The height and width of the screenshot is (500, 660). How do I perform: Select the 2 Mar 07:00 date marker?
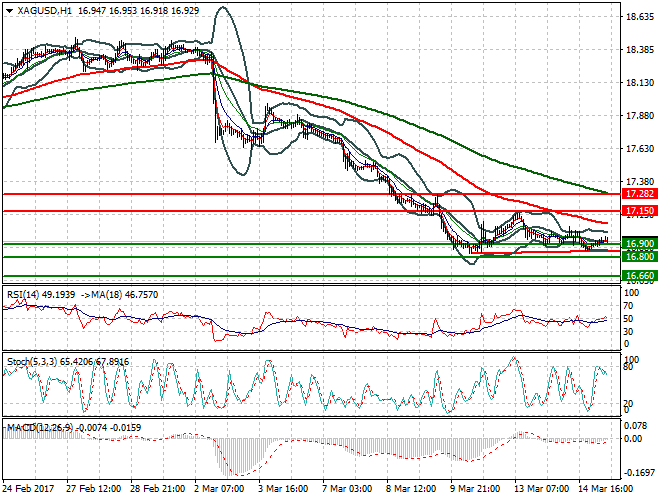click(x=216, y=489)
